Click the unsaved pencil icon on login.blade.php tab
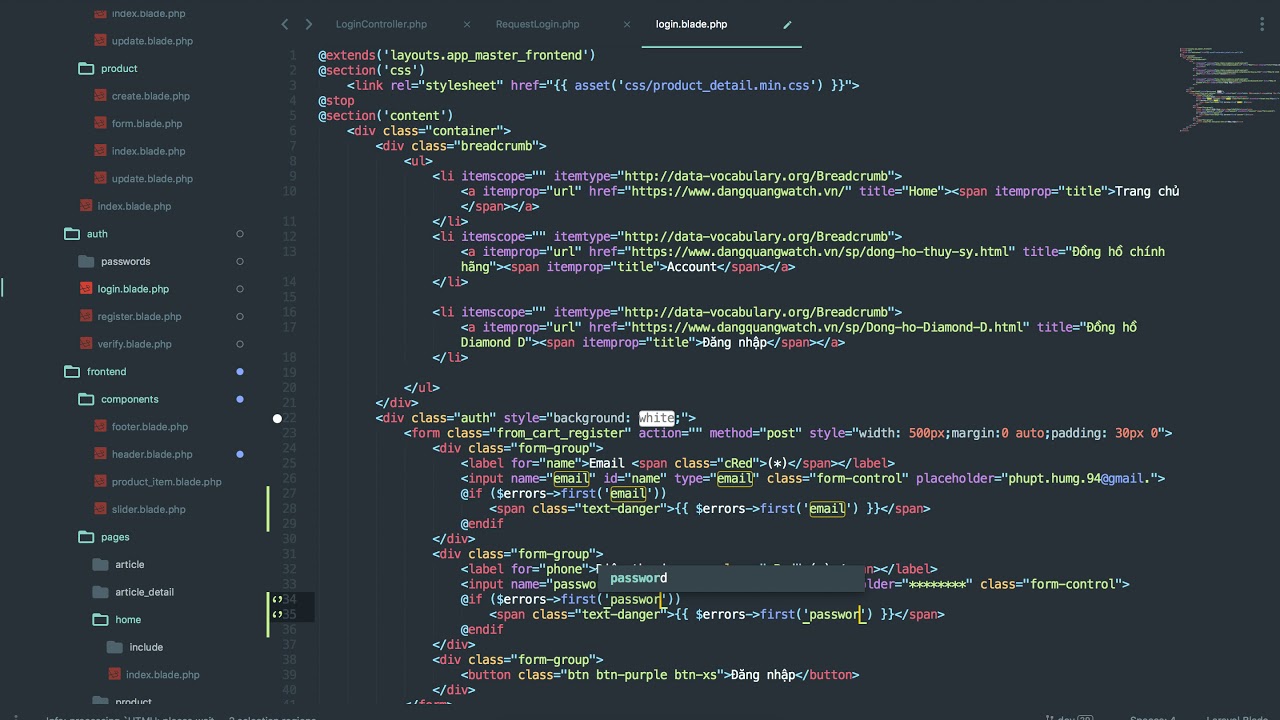Screen dimensions: 1280x720 click(787, 24)
